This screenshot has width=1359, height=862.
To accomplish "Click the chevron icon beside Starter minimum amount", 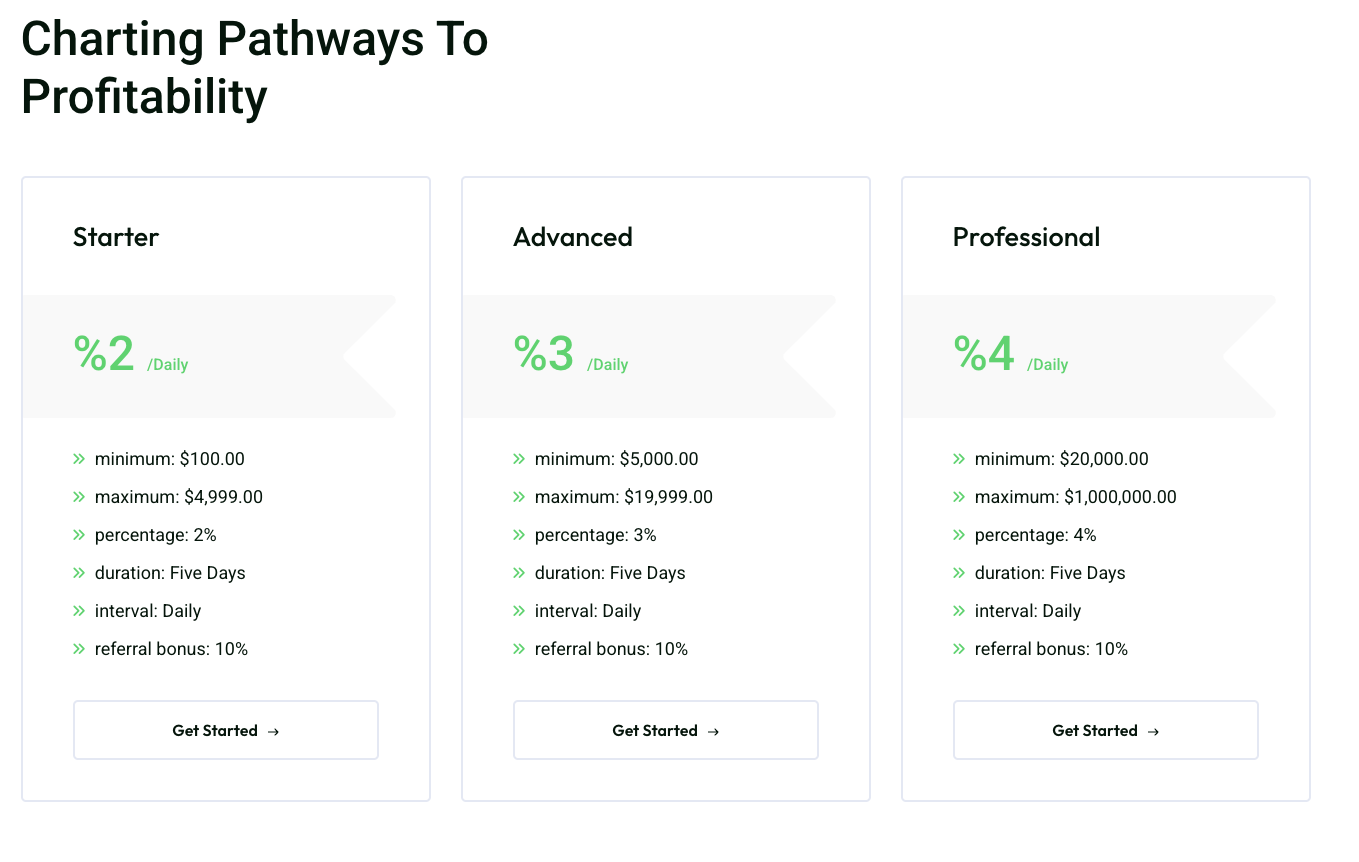I will [x=79, y=458].
